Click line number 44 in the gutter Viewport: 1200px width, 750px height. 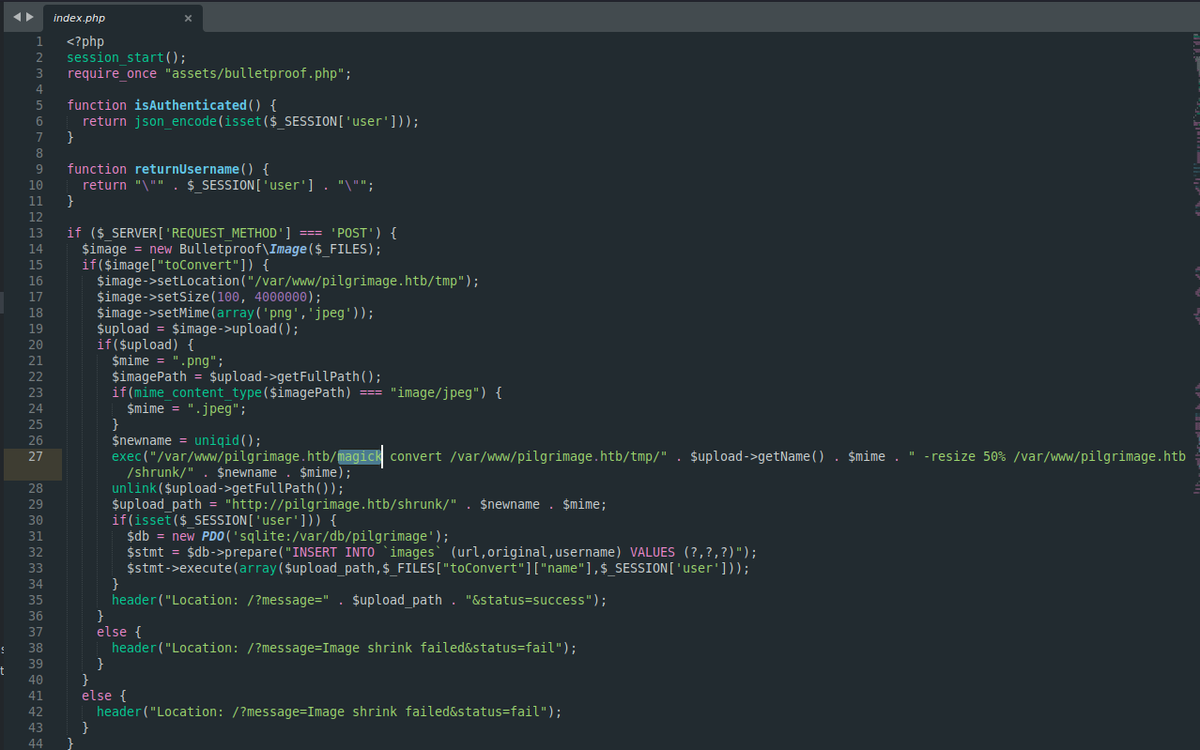click(x=35, y=743)
